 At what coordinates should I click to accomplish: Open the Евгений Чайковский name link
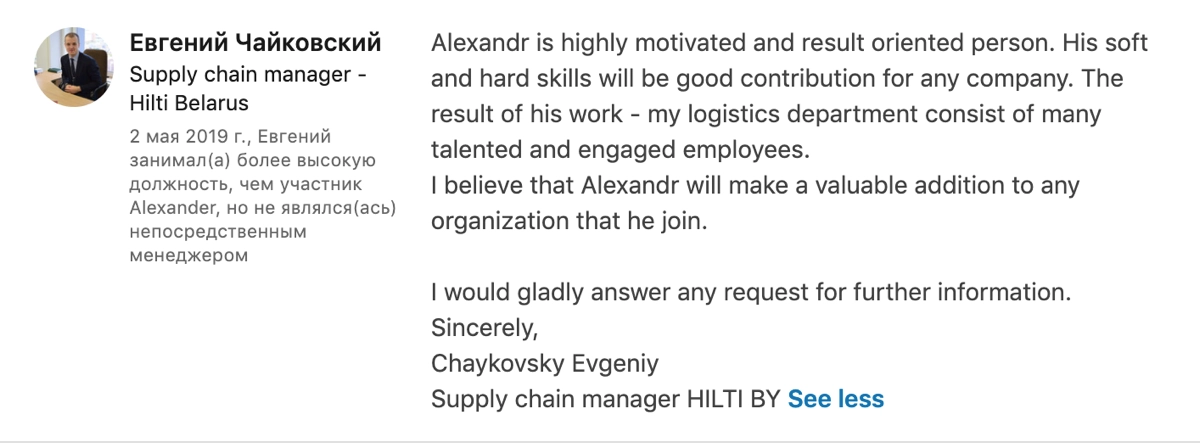(256, 42)
